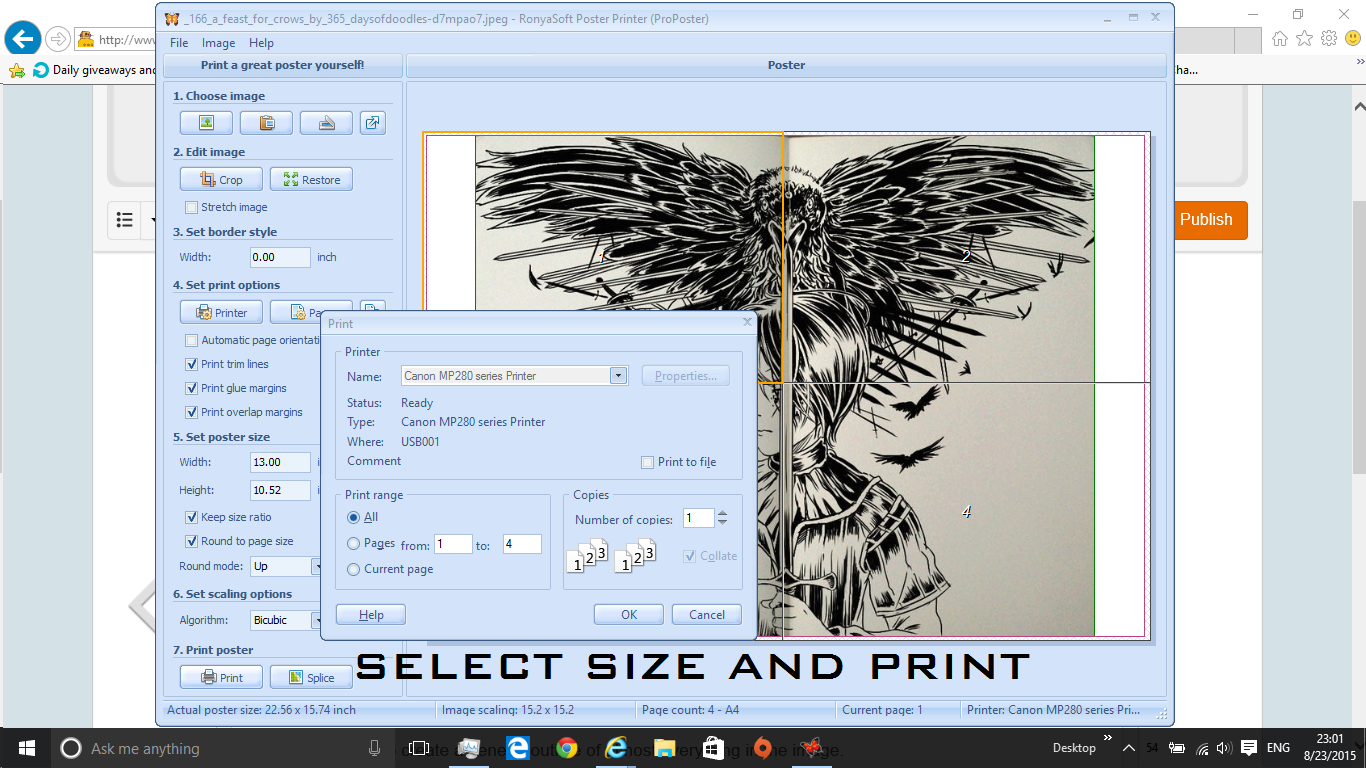Open Internet Explorer tools gear
The height and width of the screenshot is (768, 1366).
[1328, 39]
